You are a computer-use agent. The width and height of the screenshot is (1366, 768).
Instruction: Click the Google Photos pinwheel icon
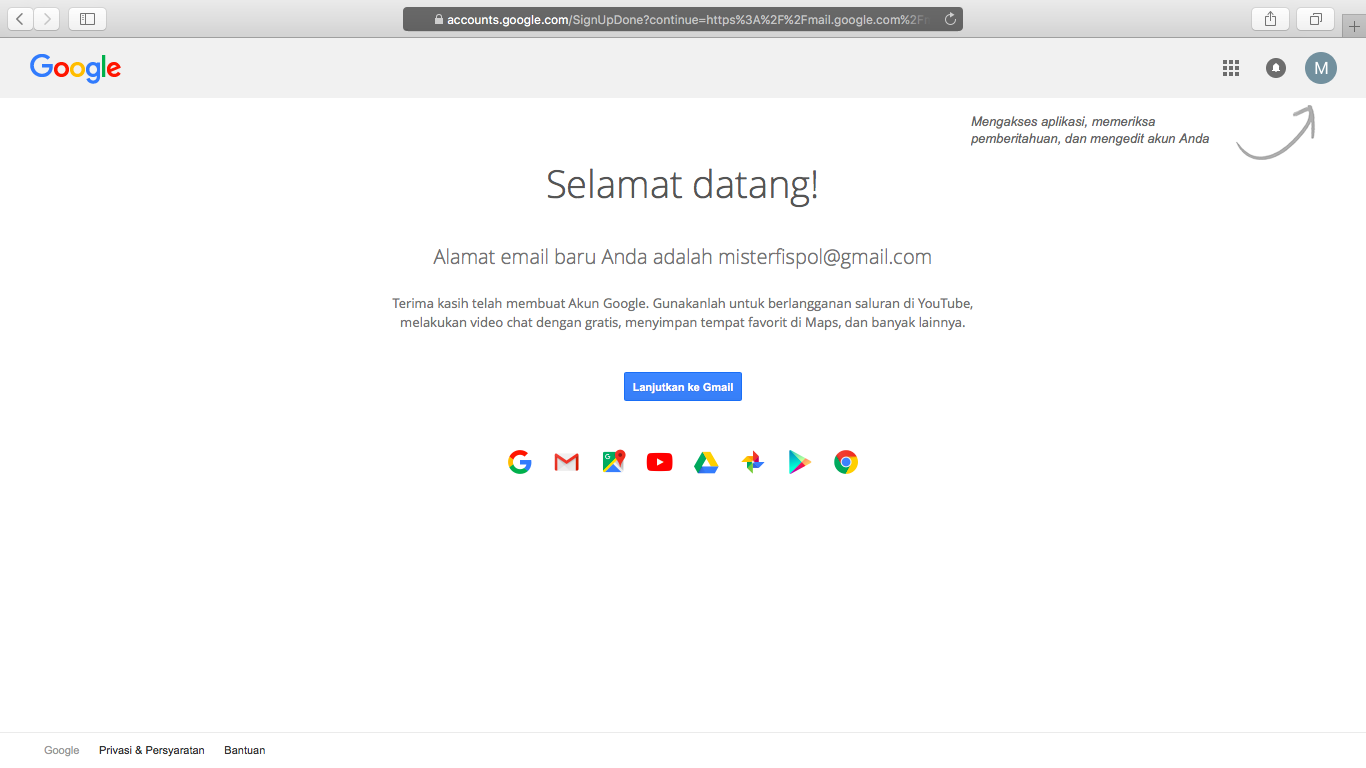[753, 462]
